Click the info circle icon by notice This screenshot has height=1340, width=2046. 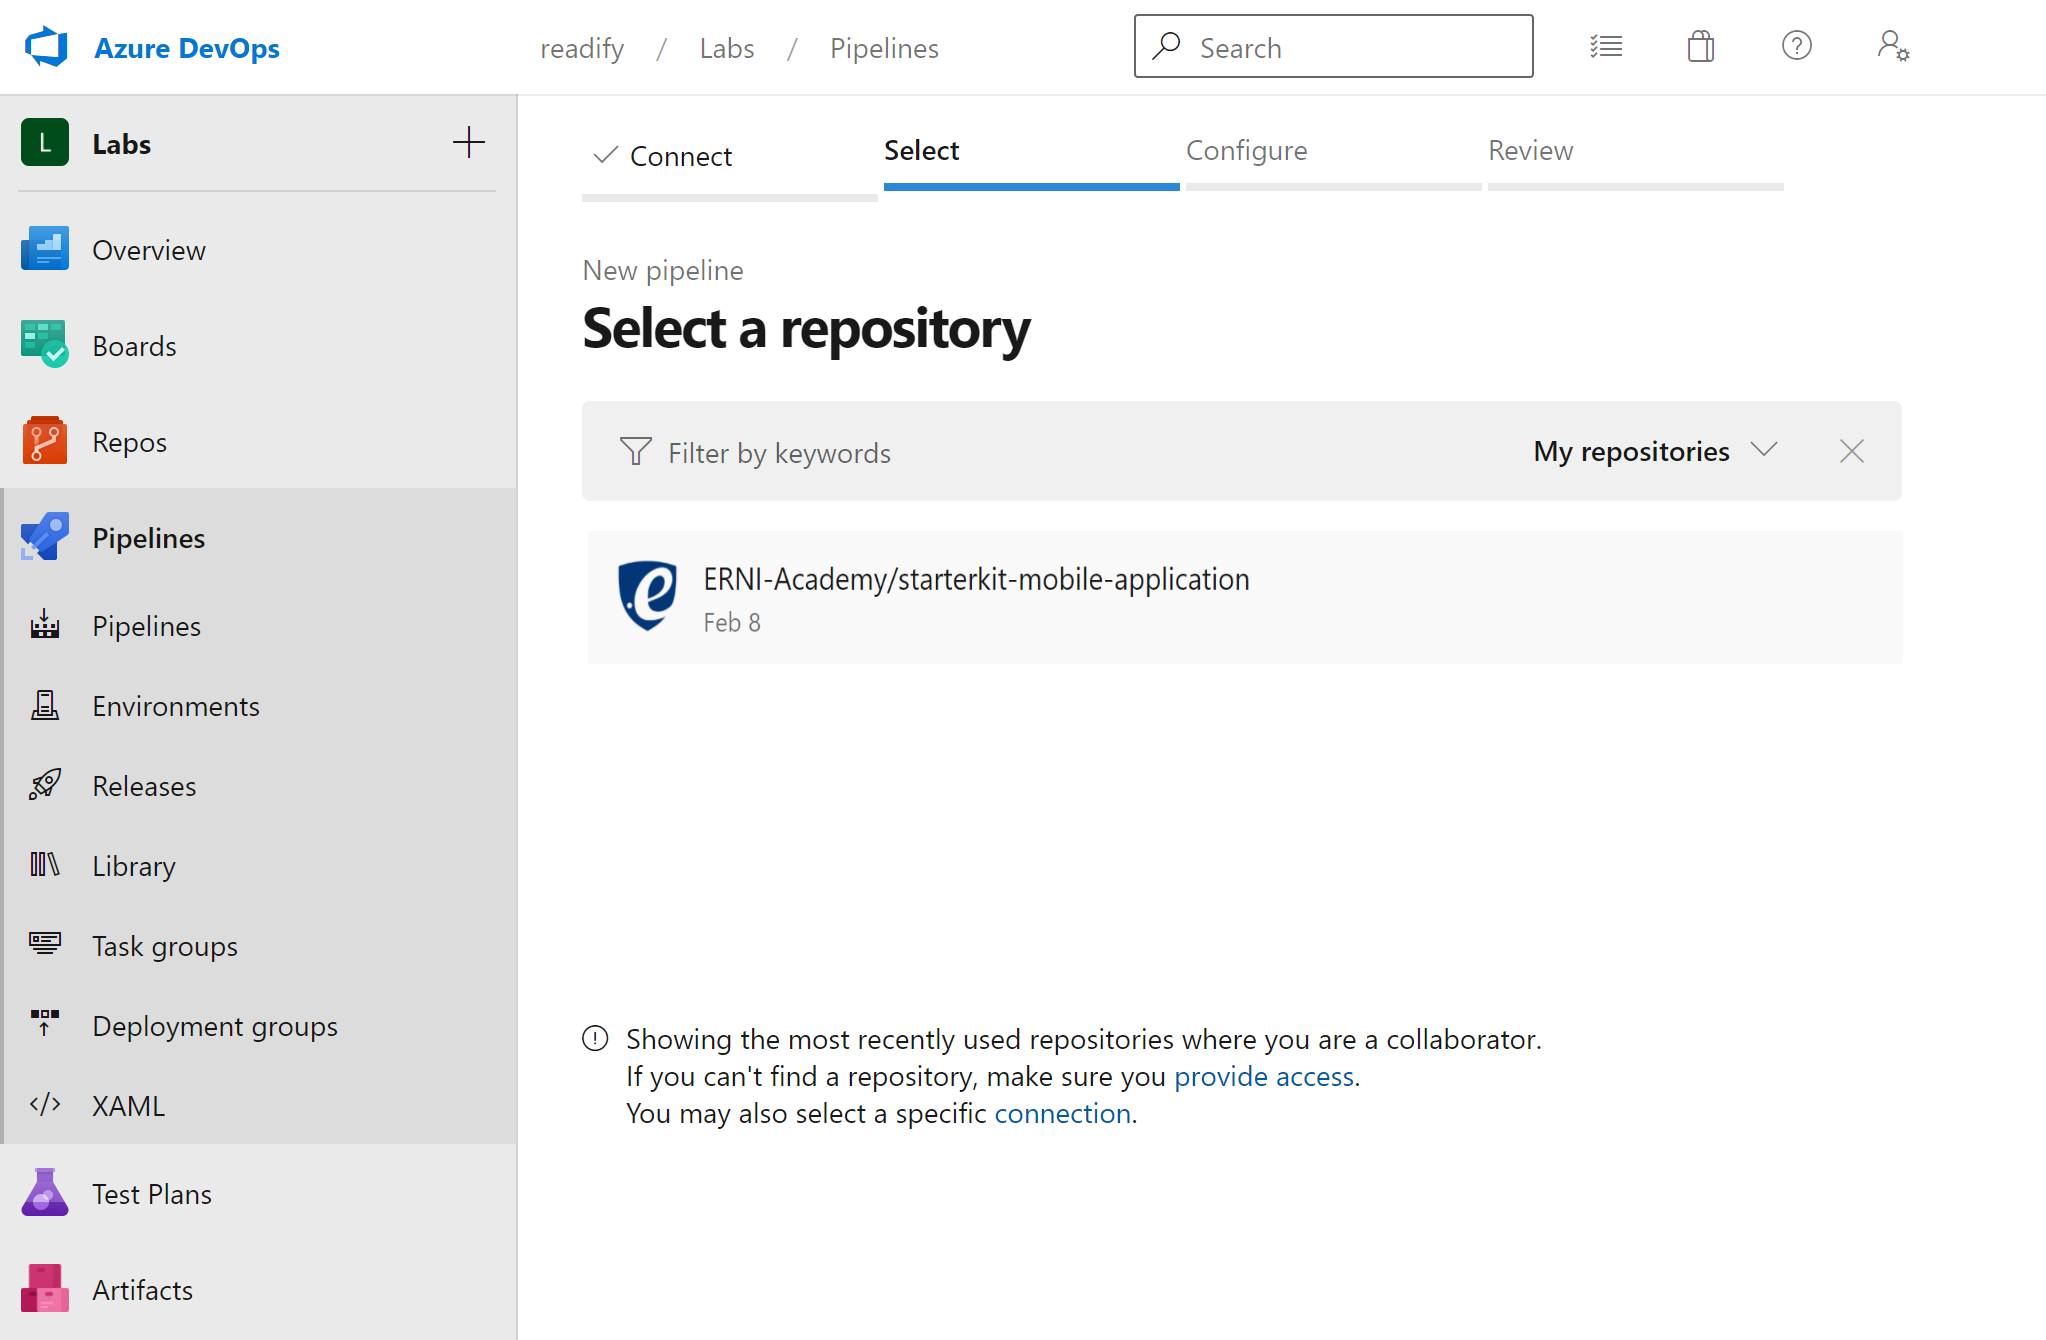click(595, 1039)
